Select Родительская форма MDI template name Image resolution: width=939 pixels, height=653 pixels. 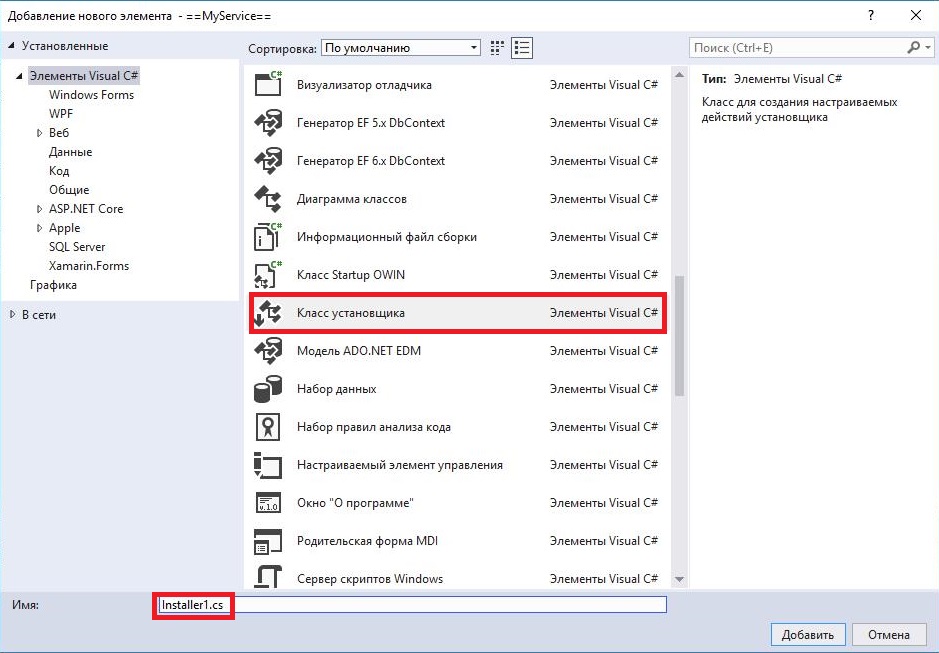click(367, 541)
